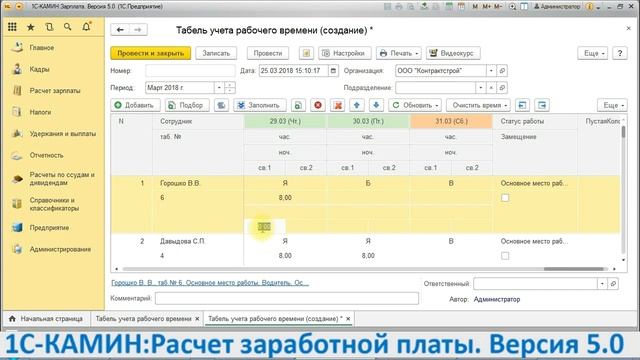This screenshot has width=640, height=360.
Task: Open the Подразделение field link icon
Action: point(502,88)
